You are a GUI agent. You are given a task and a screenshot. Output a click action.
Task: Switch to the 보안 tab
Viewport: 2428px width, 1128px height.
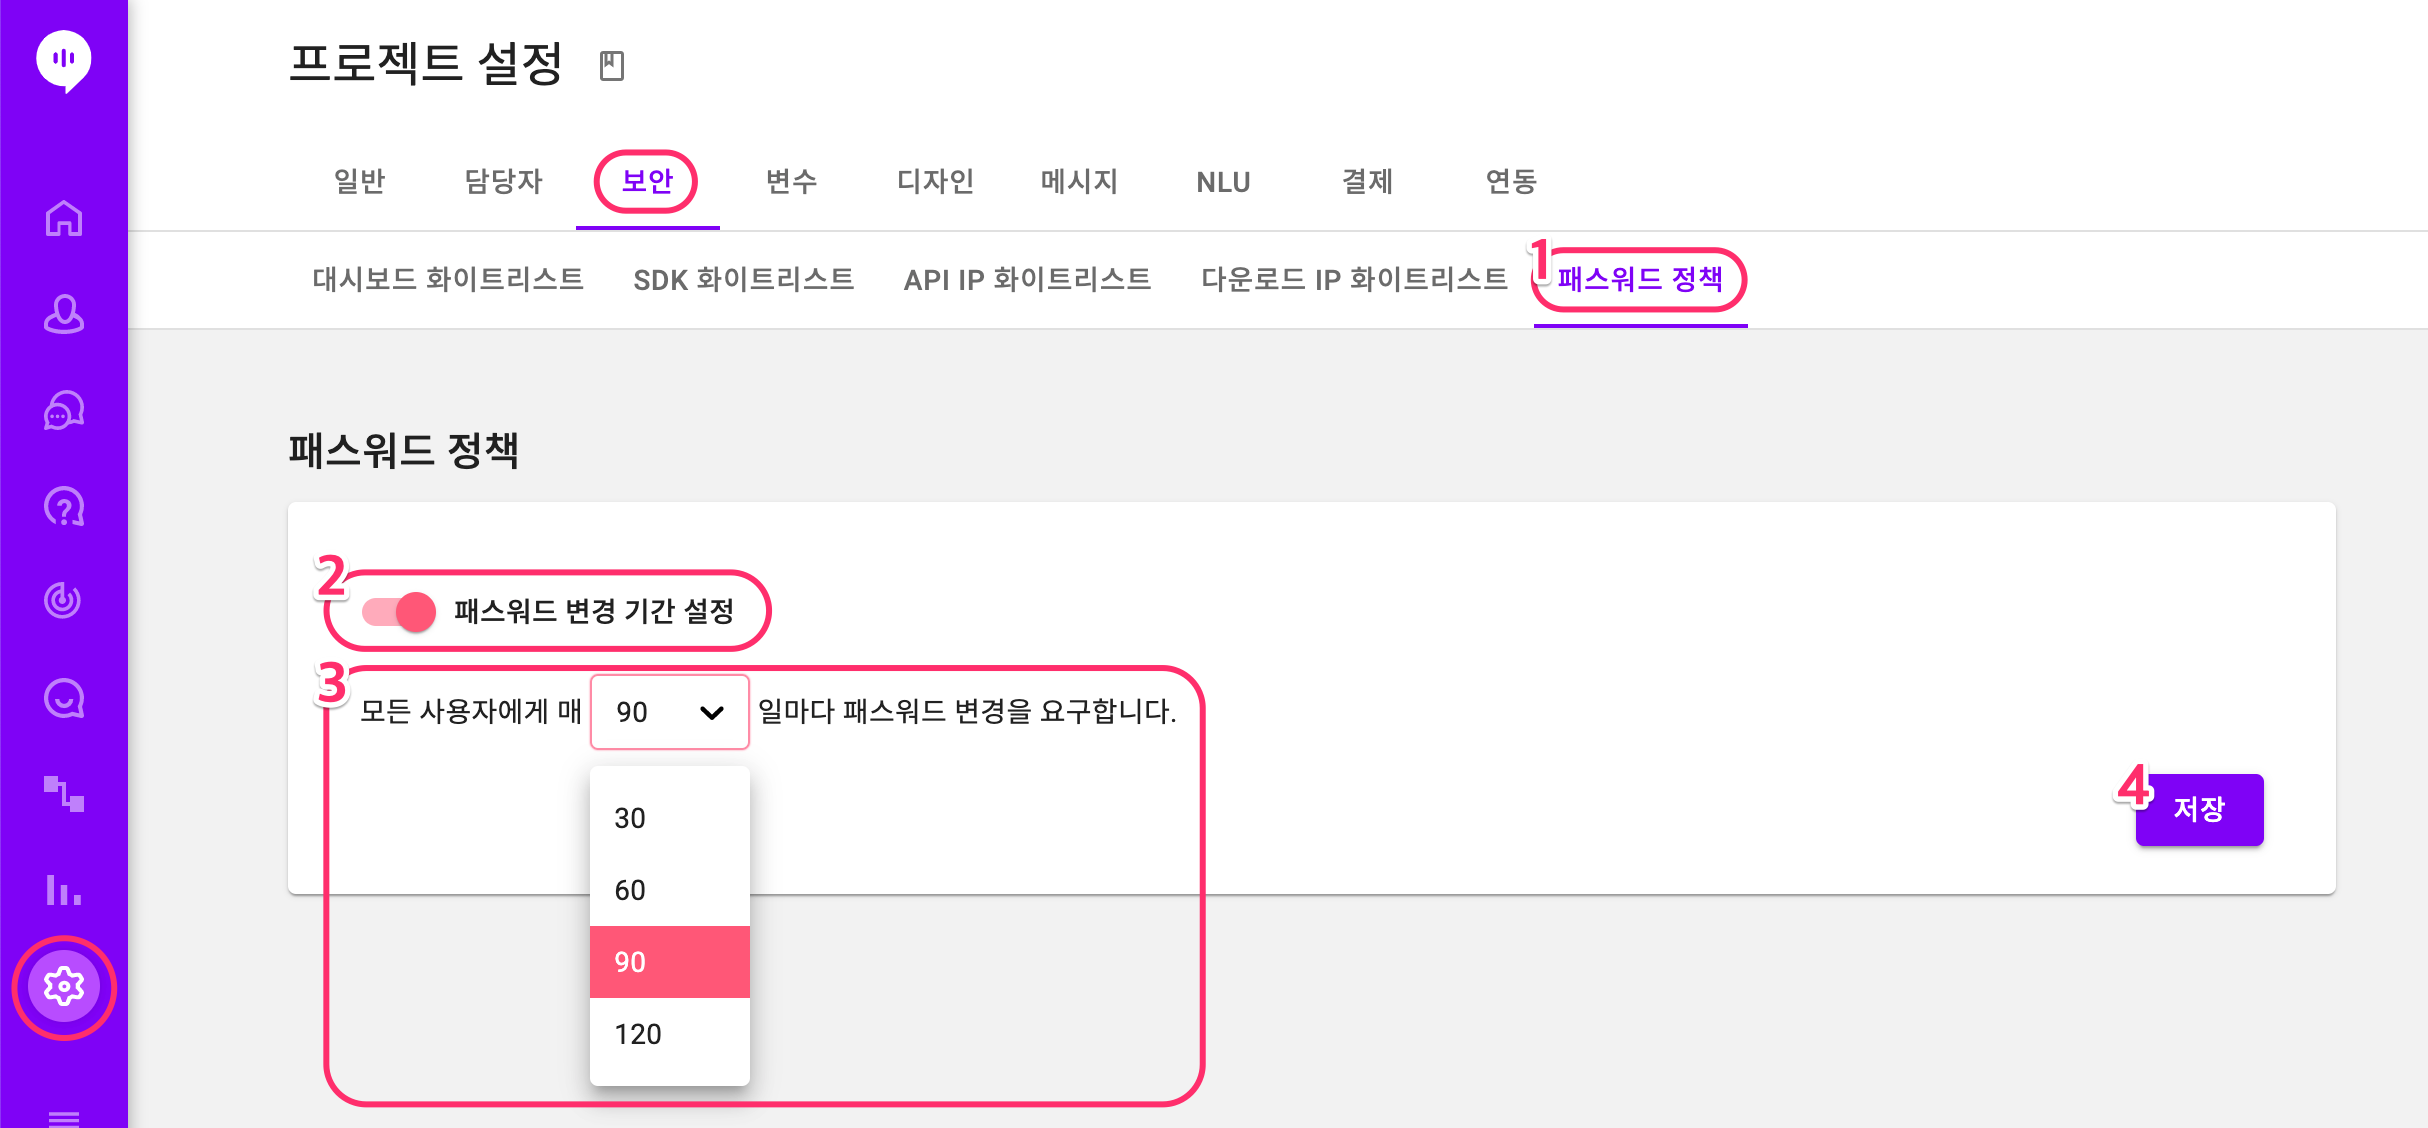647,182
